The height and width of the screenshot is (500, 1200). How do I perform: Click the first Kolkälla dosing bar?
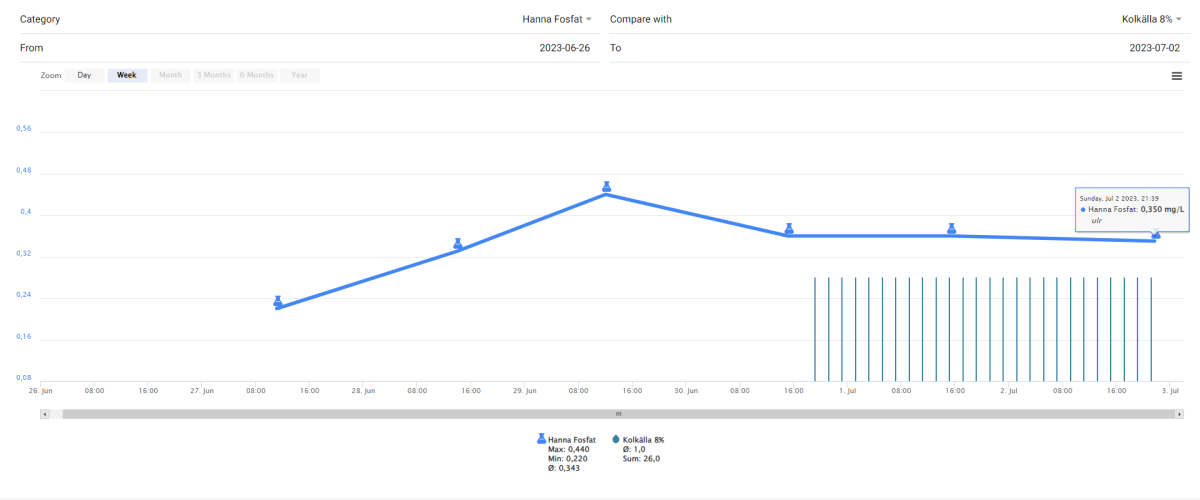click(815, 329)
